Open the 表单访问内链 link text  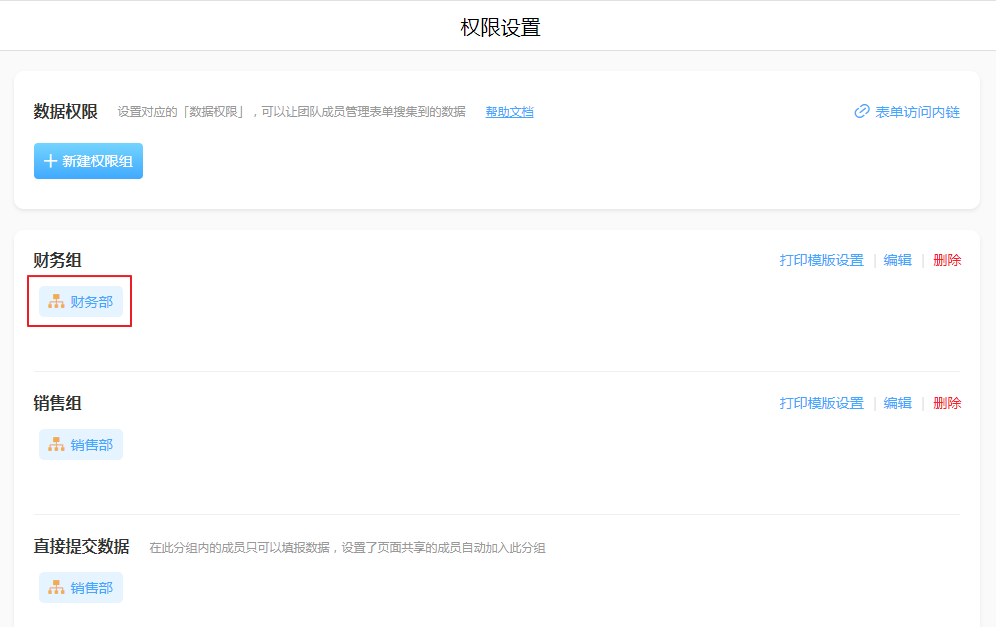click(x=917, y=112)
